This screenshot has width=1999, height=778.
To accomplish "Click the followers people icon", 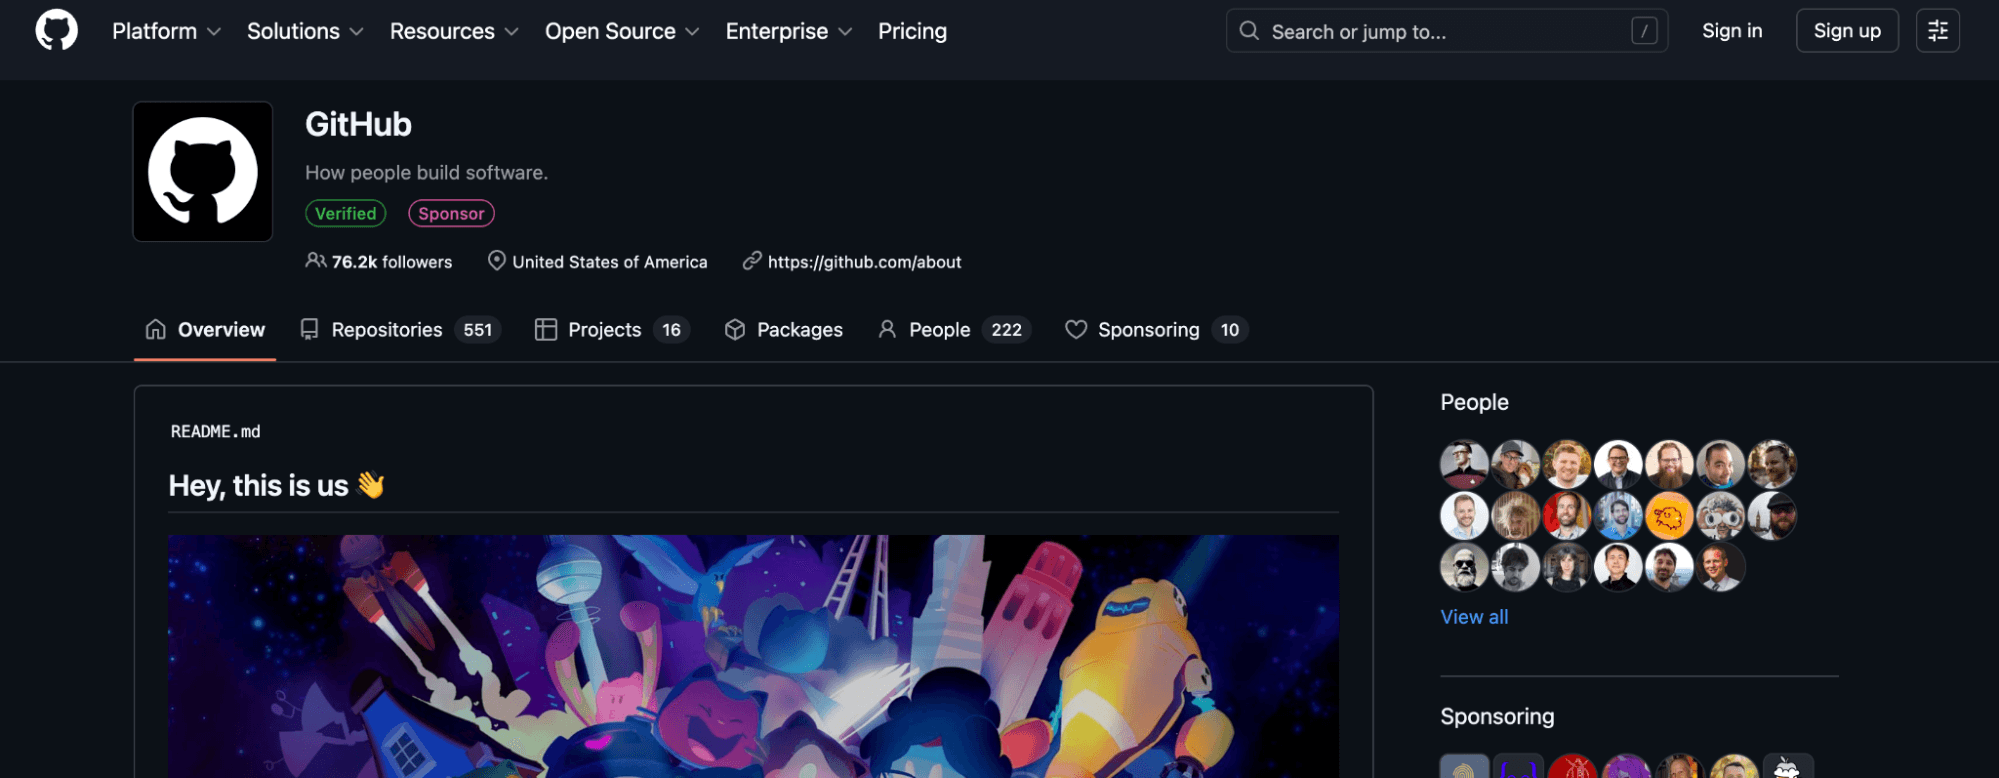I will (315, 261).
